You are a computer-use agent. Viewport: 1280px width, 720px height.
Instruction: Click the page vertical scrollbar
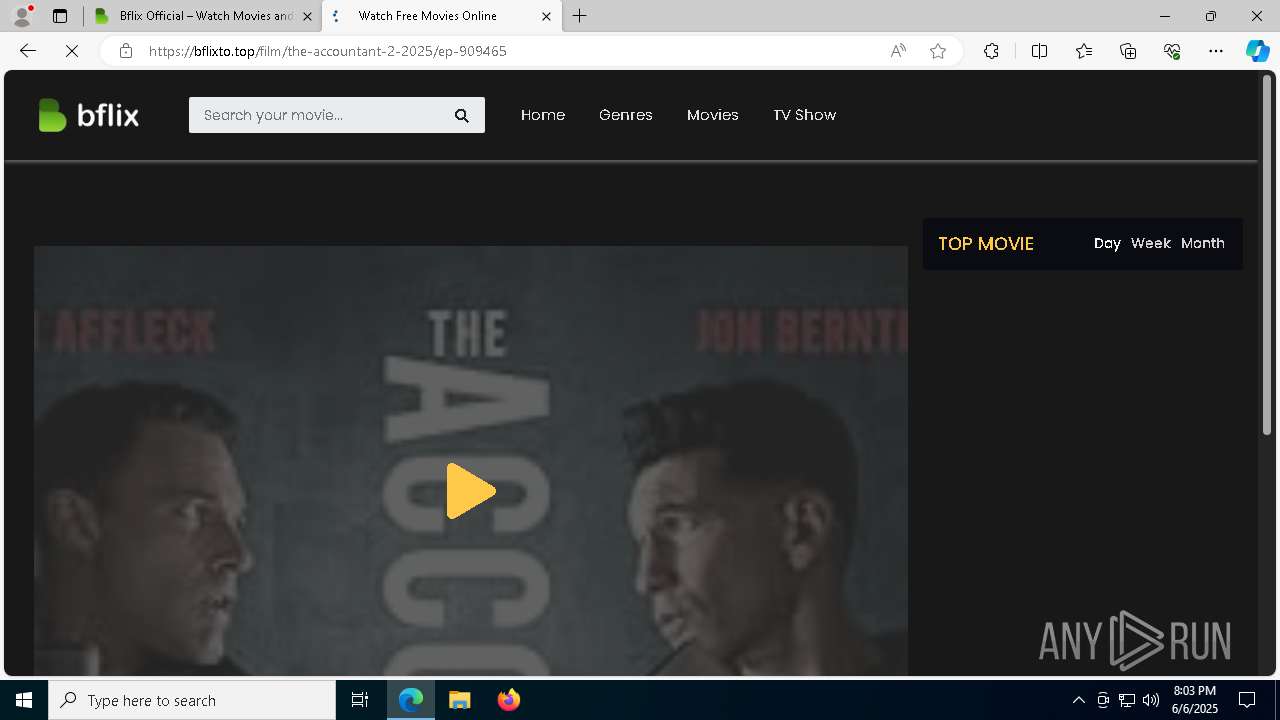pos(1266,255)
